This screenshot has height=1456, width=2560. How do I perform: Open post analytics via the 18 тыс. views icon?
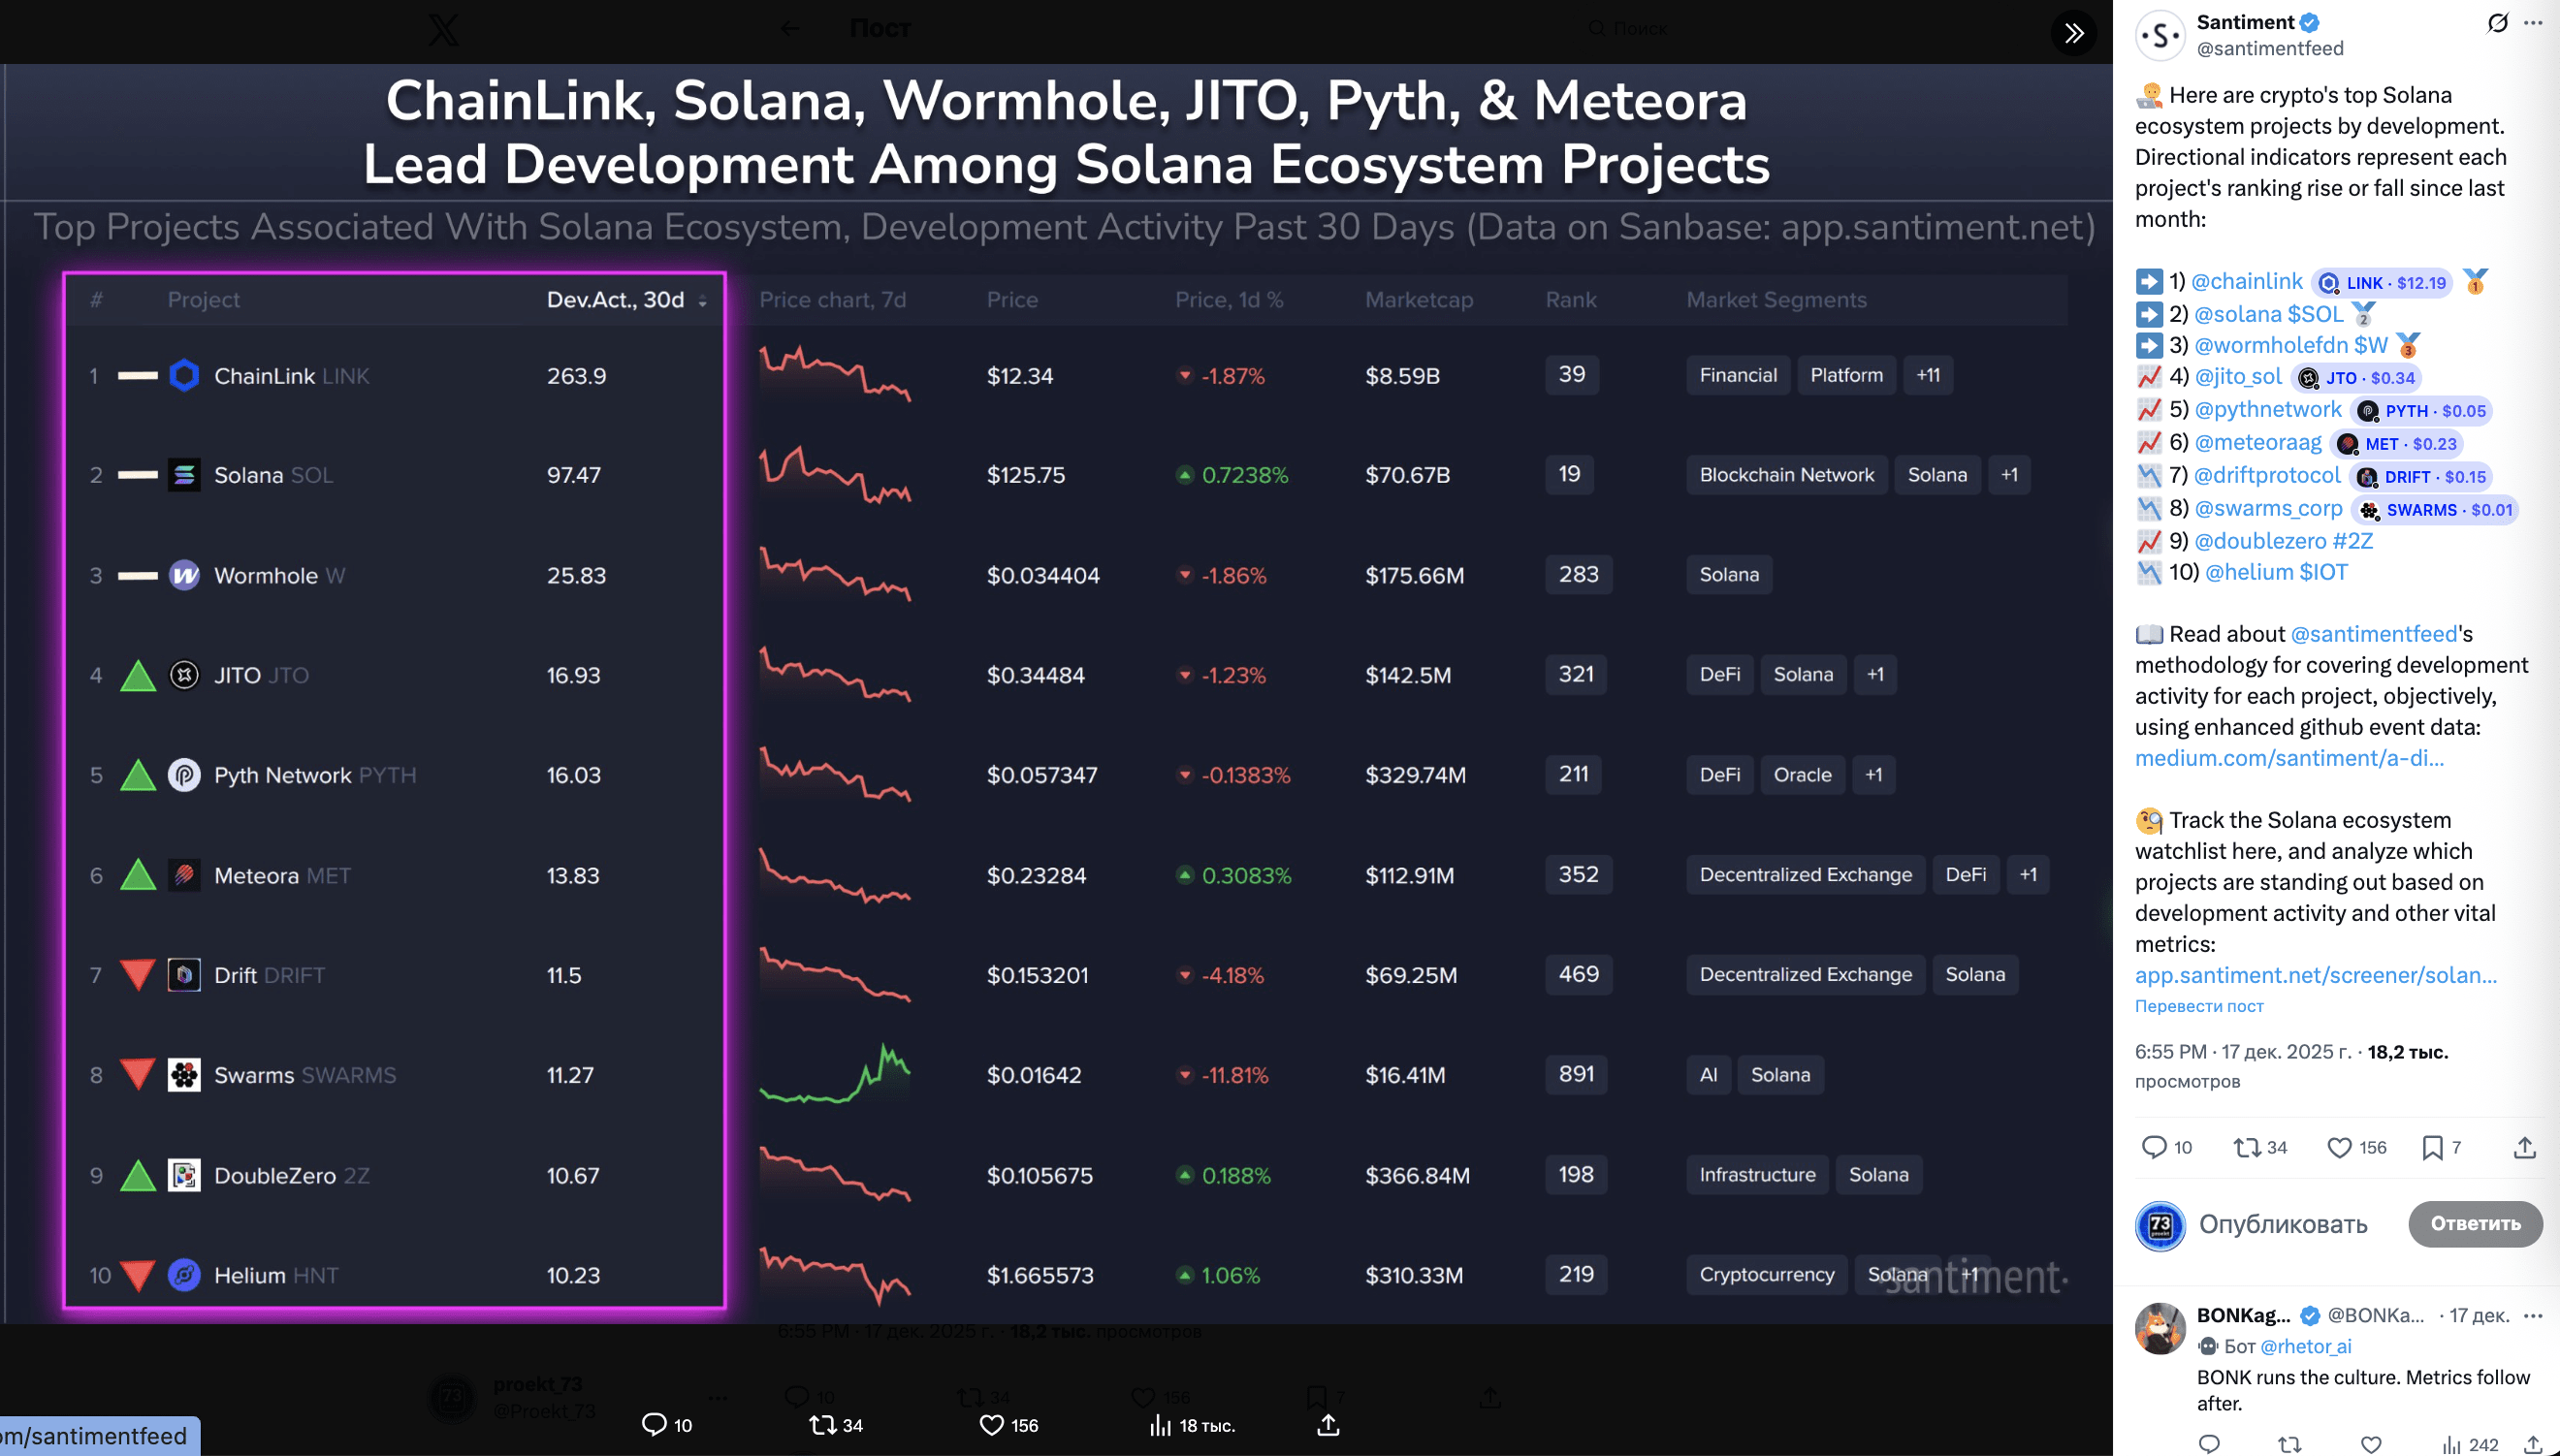[x=1160, y=1424]
